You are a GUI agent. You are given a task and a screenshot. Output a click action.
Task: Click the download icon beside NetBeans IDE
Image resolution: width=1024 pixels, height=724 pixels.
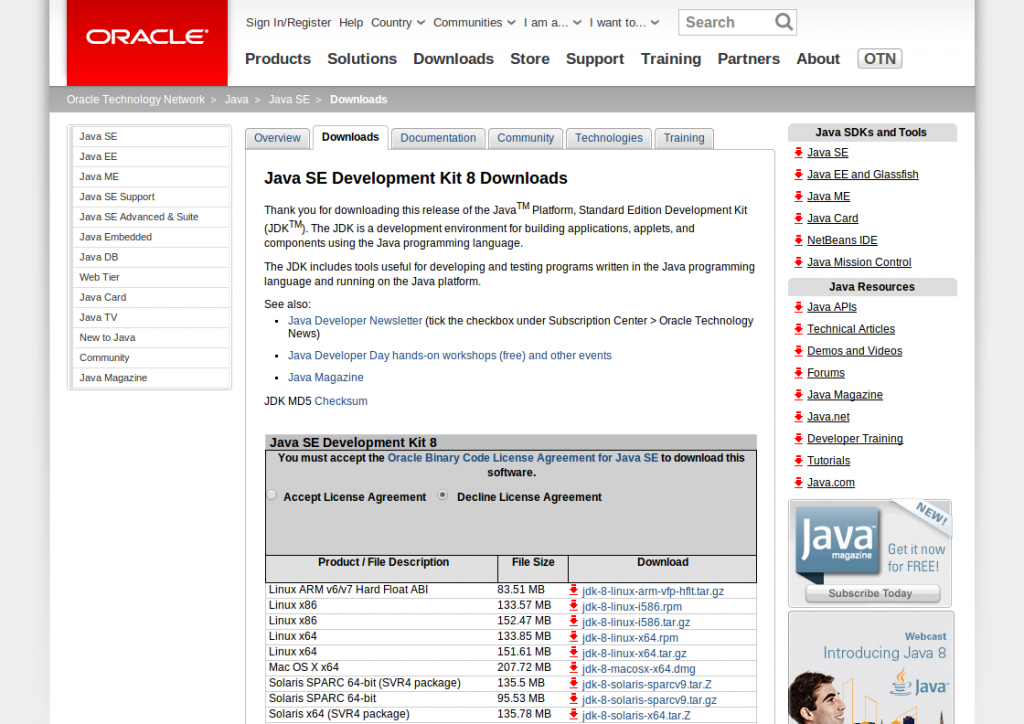pyautogui.click(x=797, y=240)
